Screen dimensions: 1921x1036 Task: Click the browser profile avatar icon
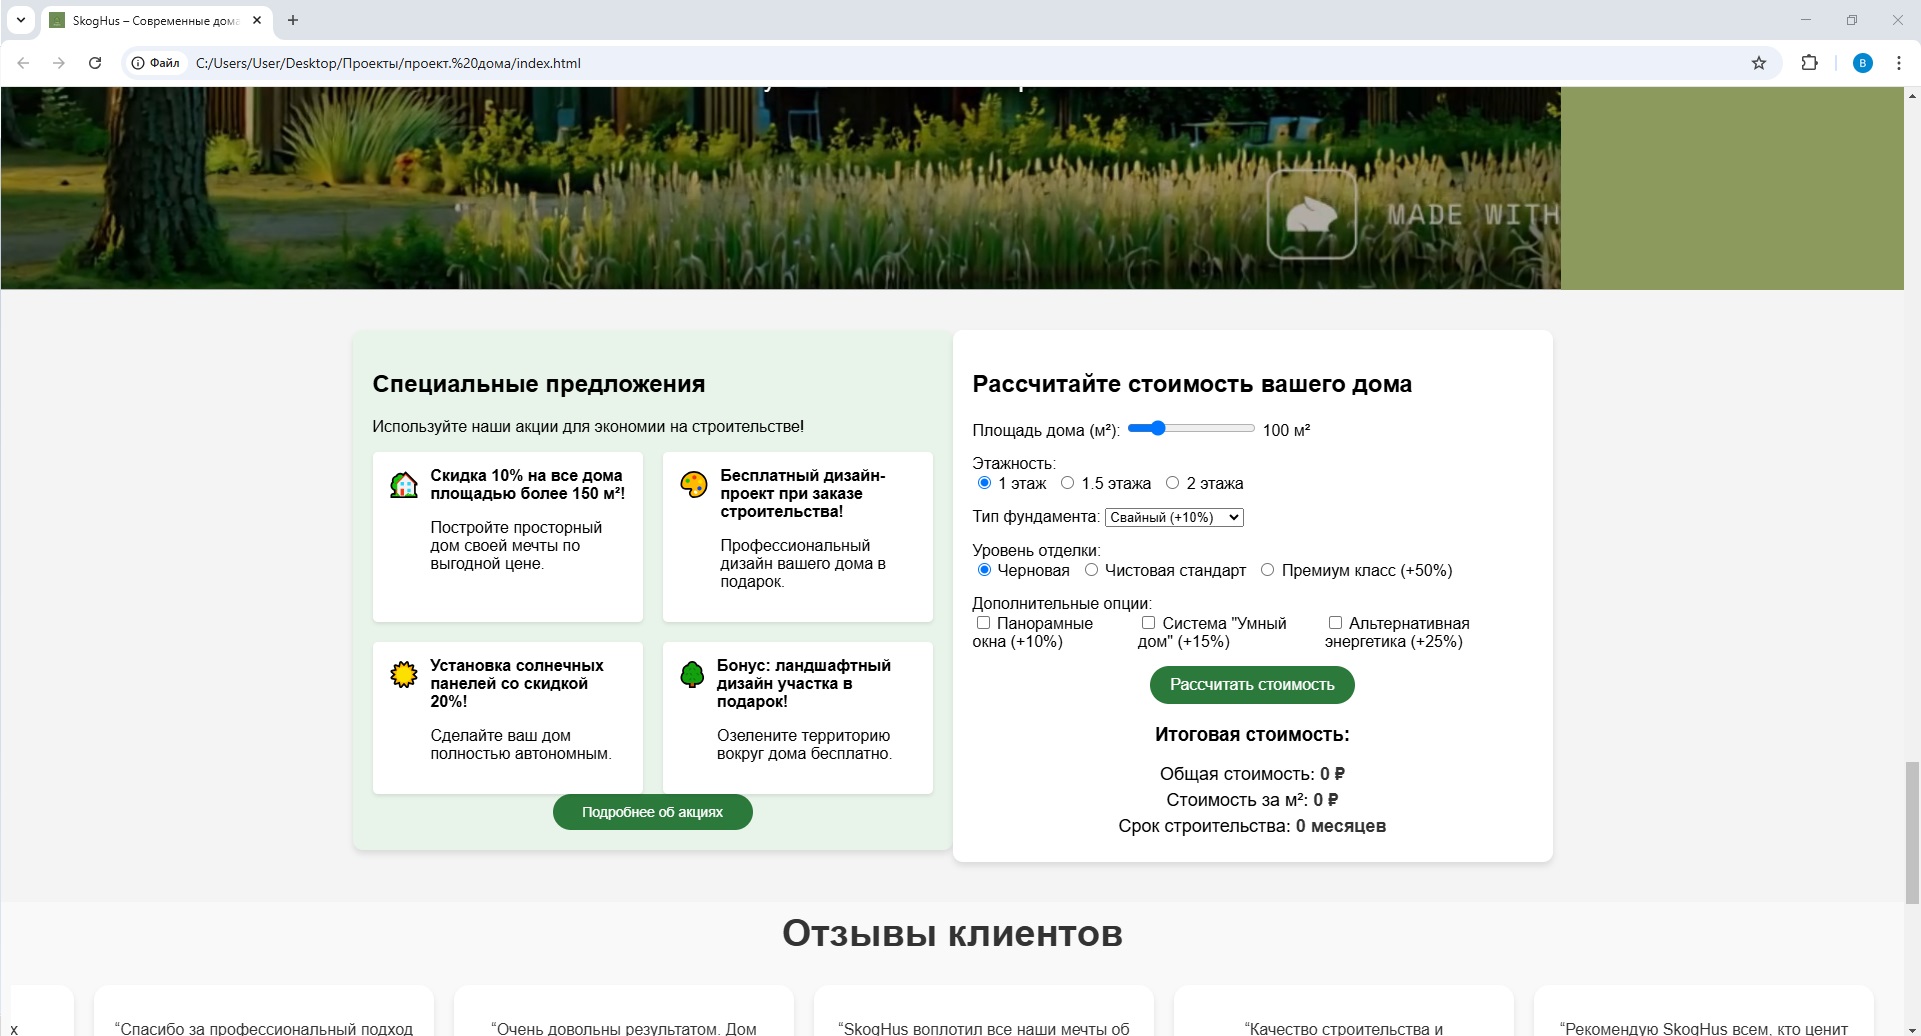click(1862, 63)
